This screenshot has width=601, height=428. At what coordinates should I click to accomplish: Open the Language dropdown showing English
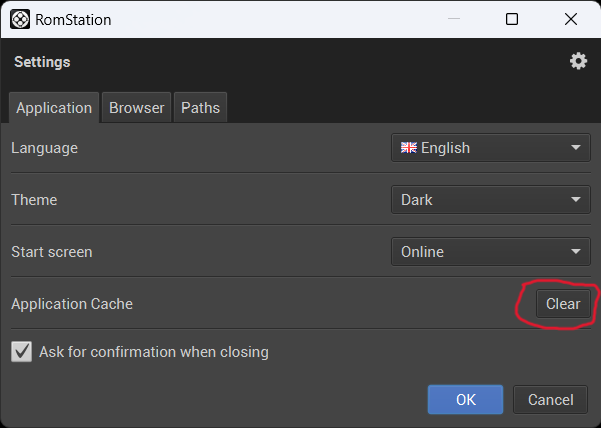(x=491, y=148)
